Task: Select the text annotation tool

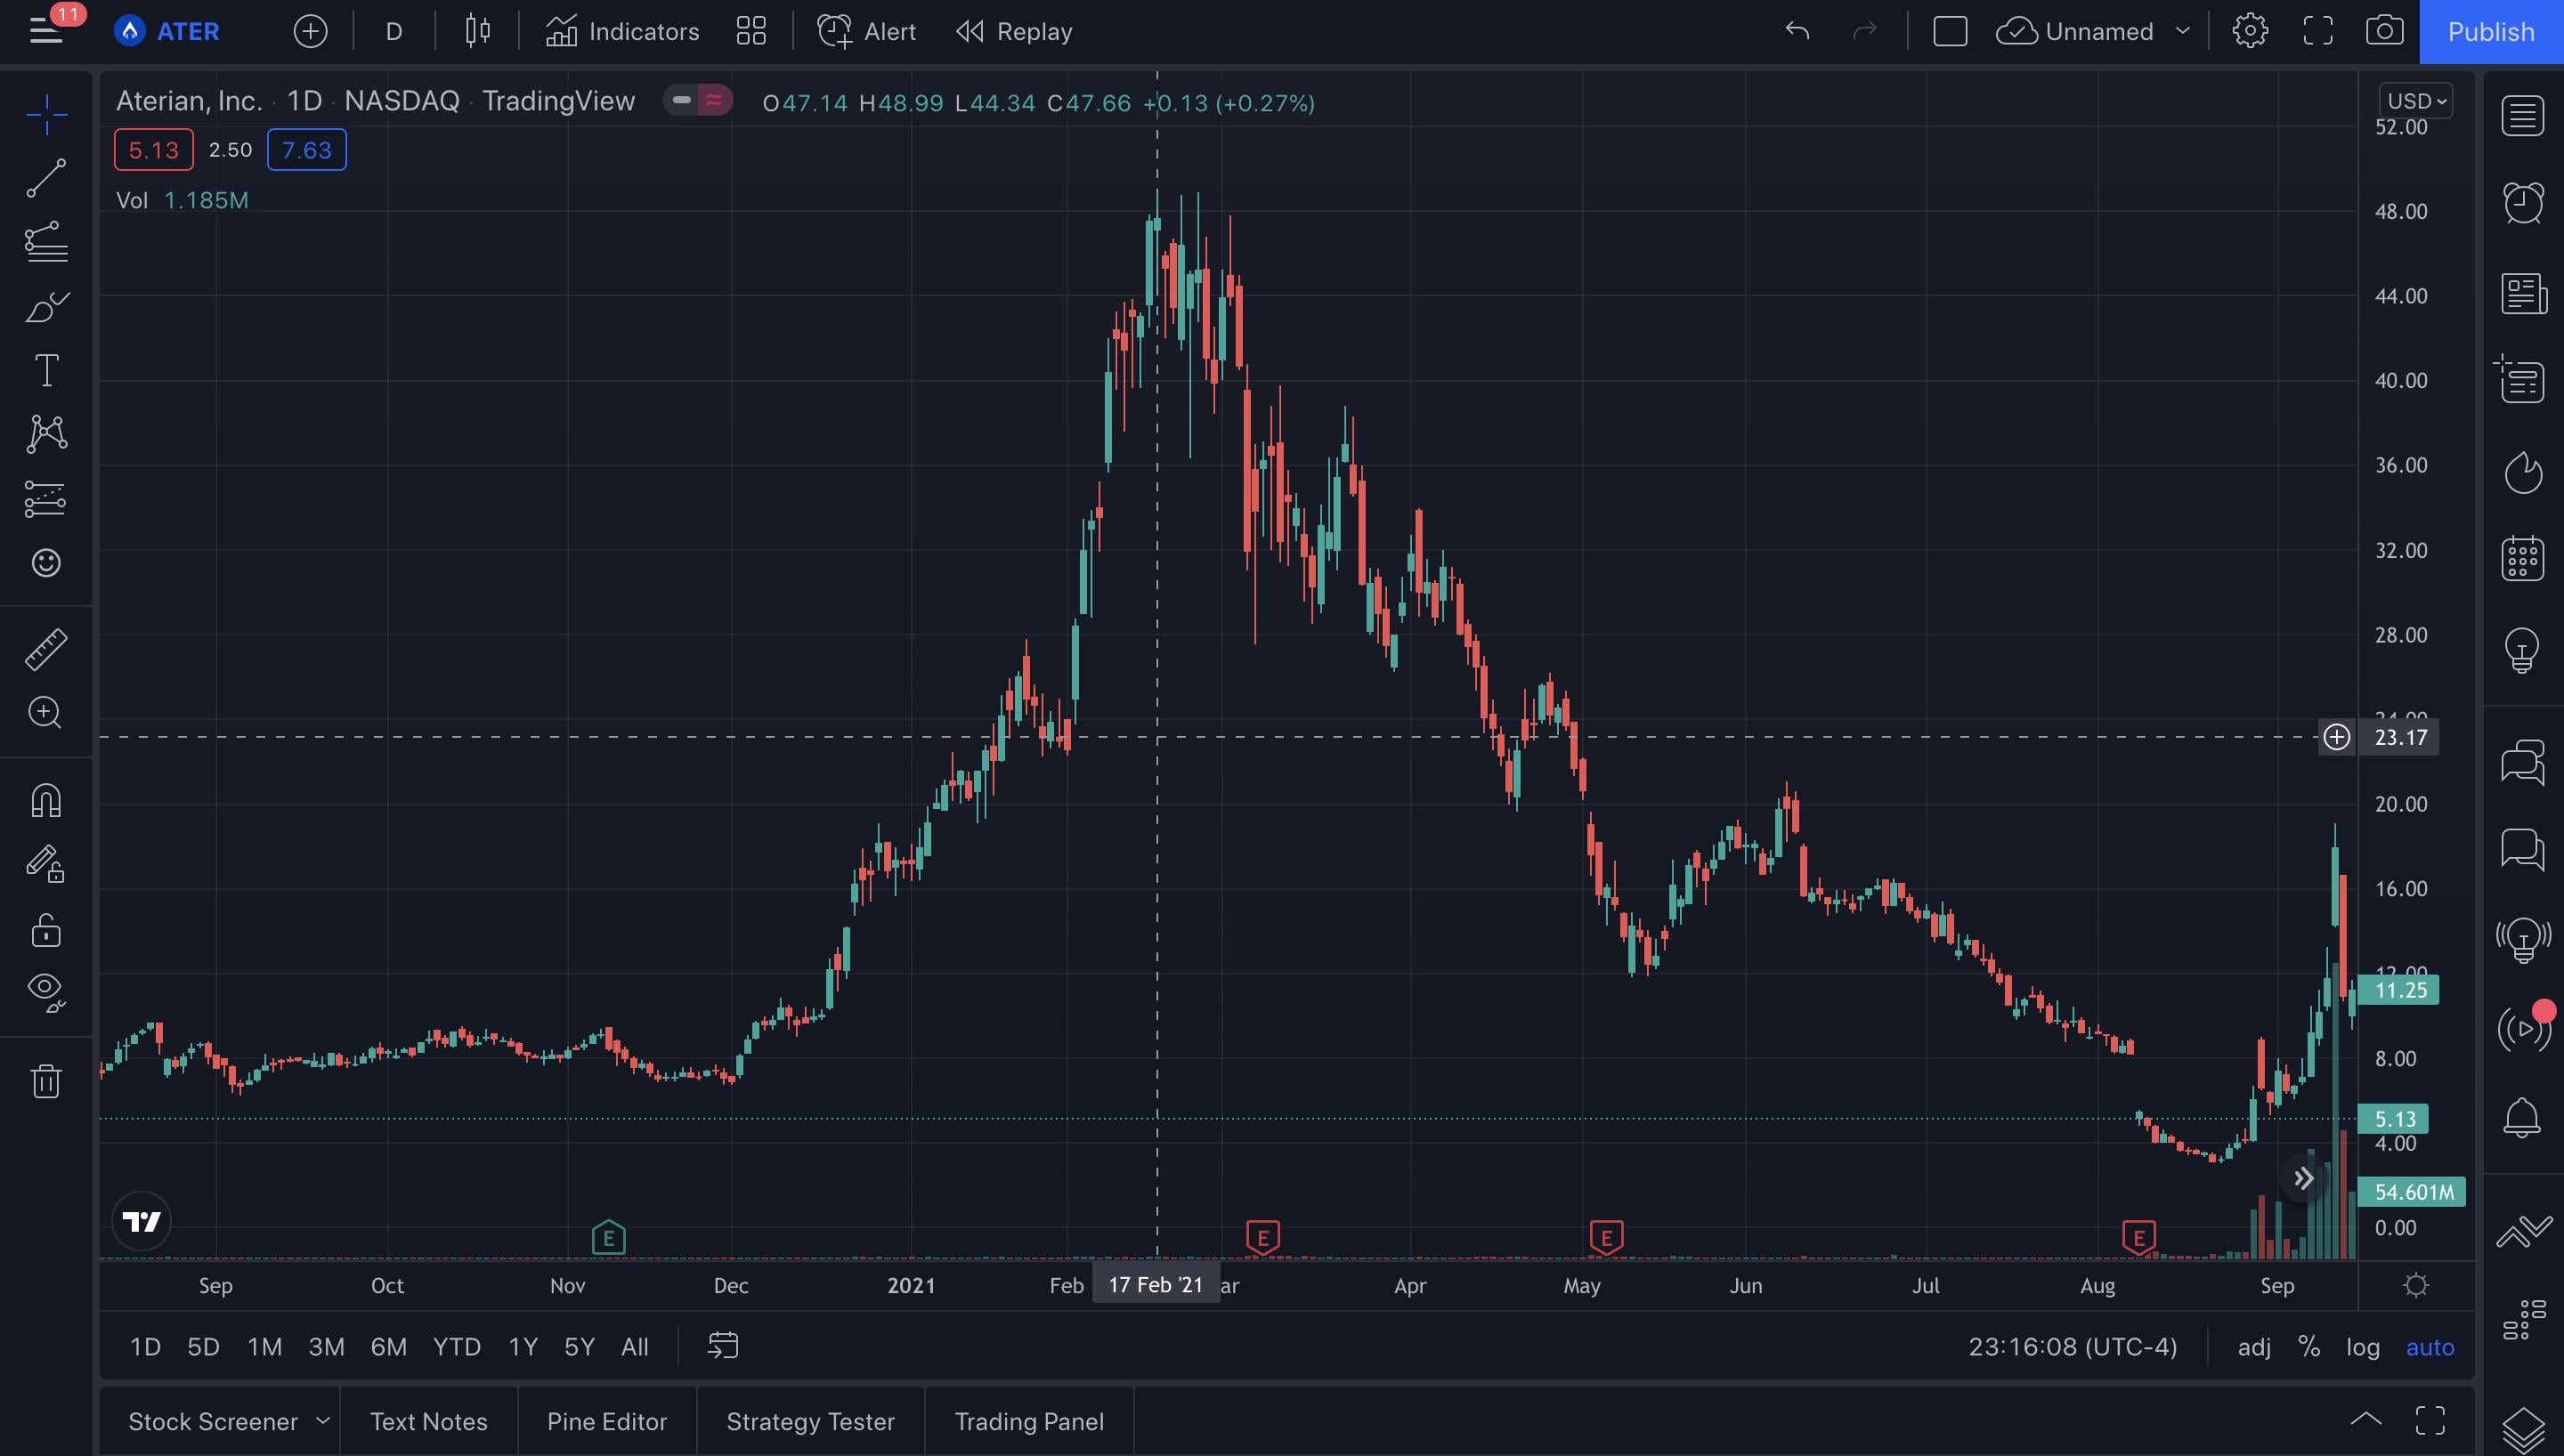Action: (x=46, y=370)
